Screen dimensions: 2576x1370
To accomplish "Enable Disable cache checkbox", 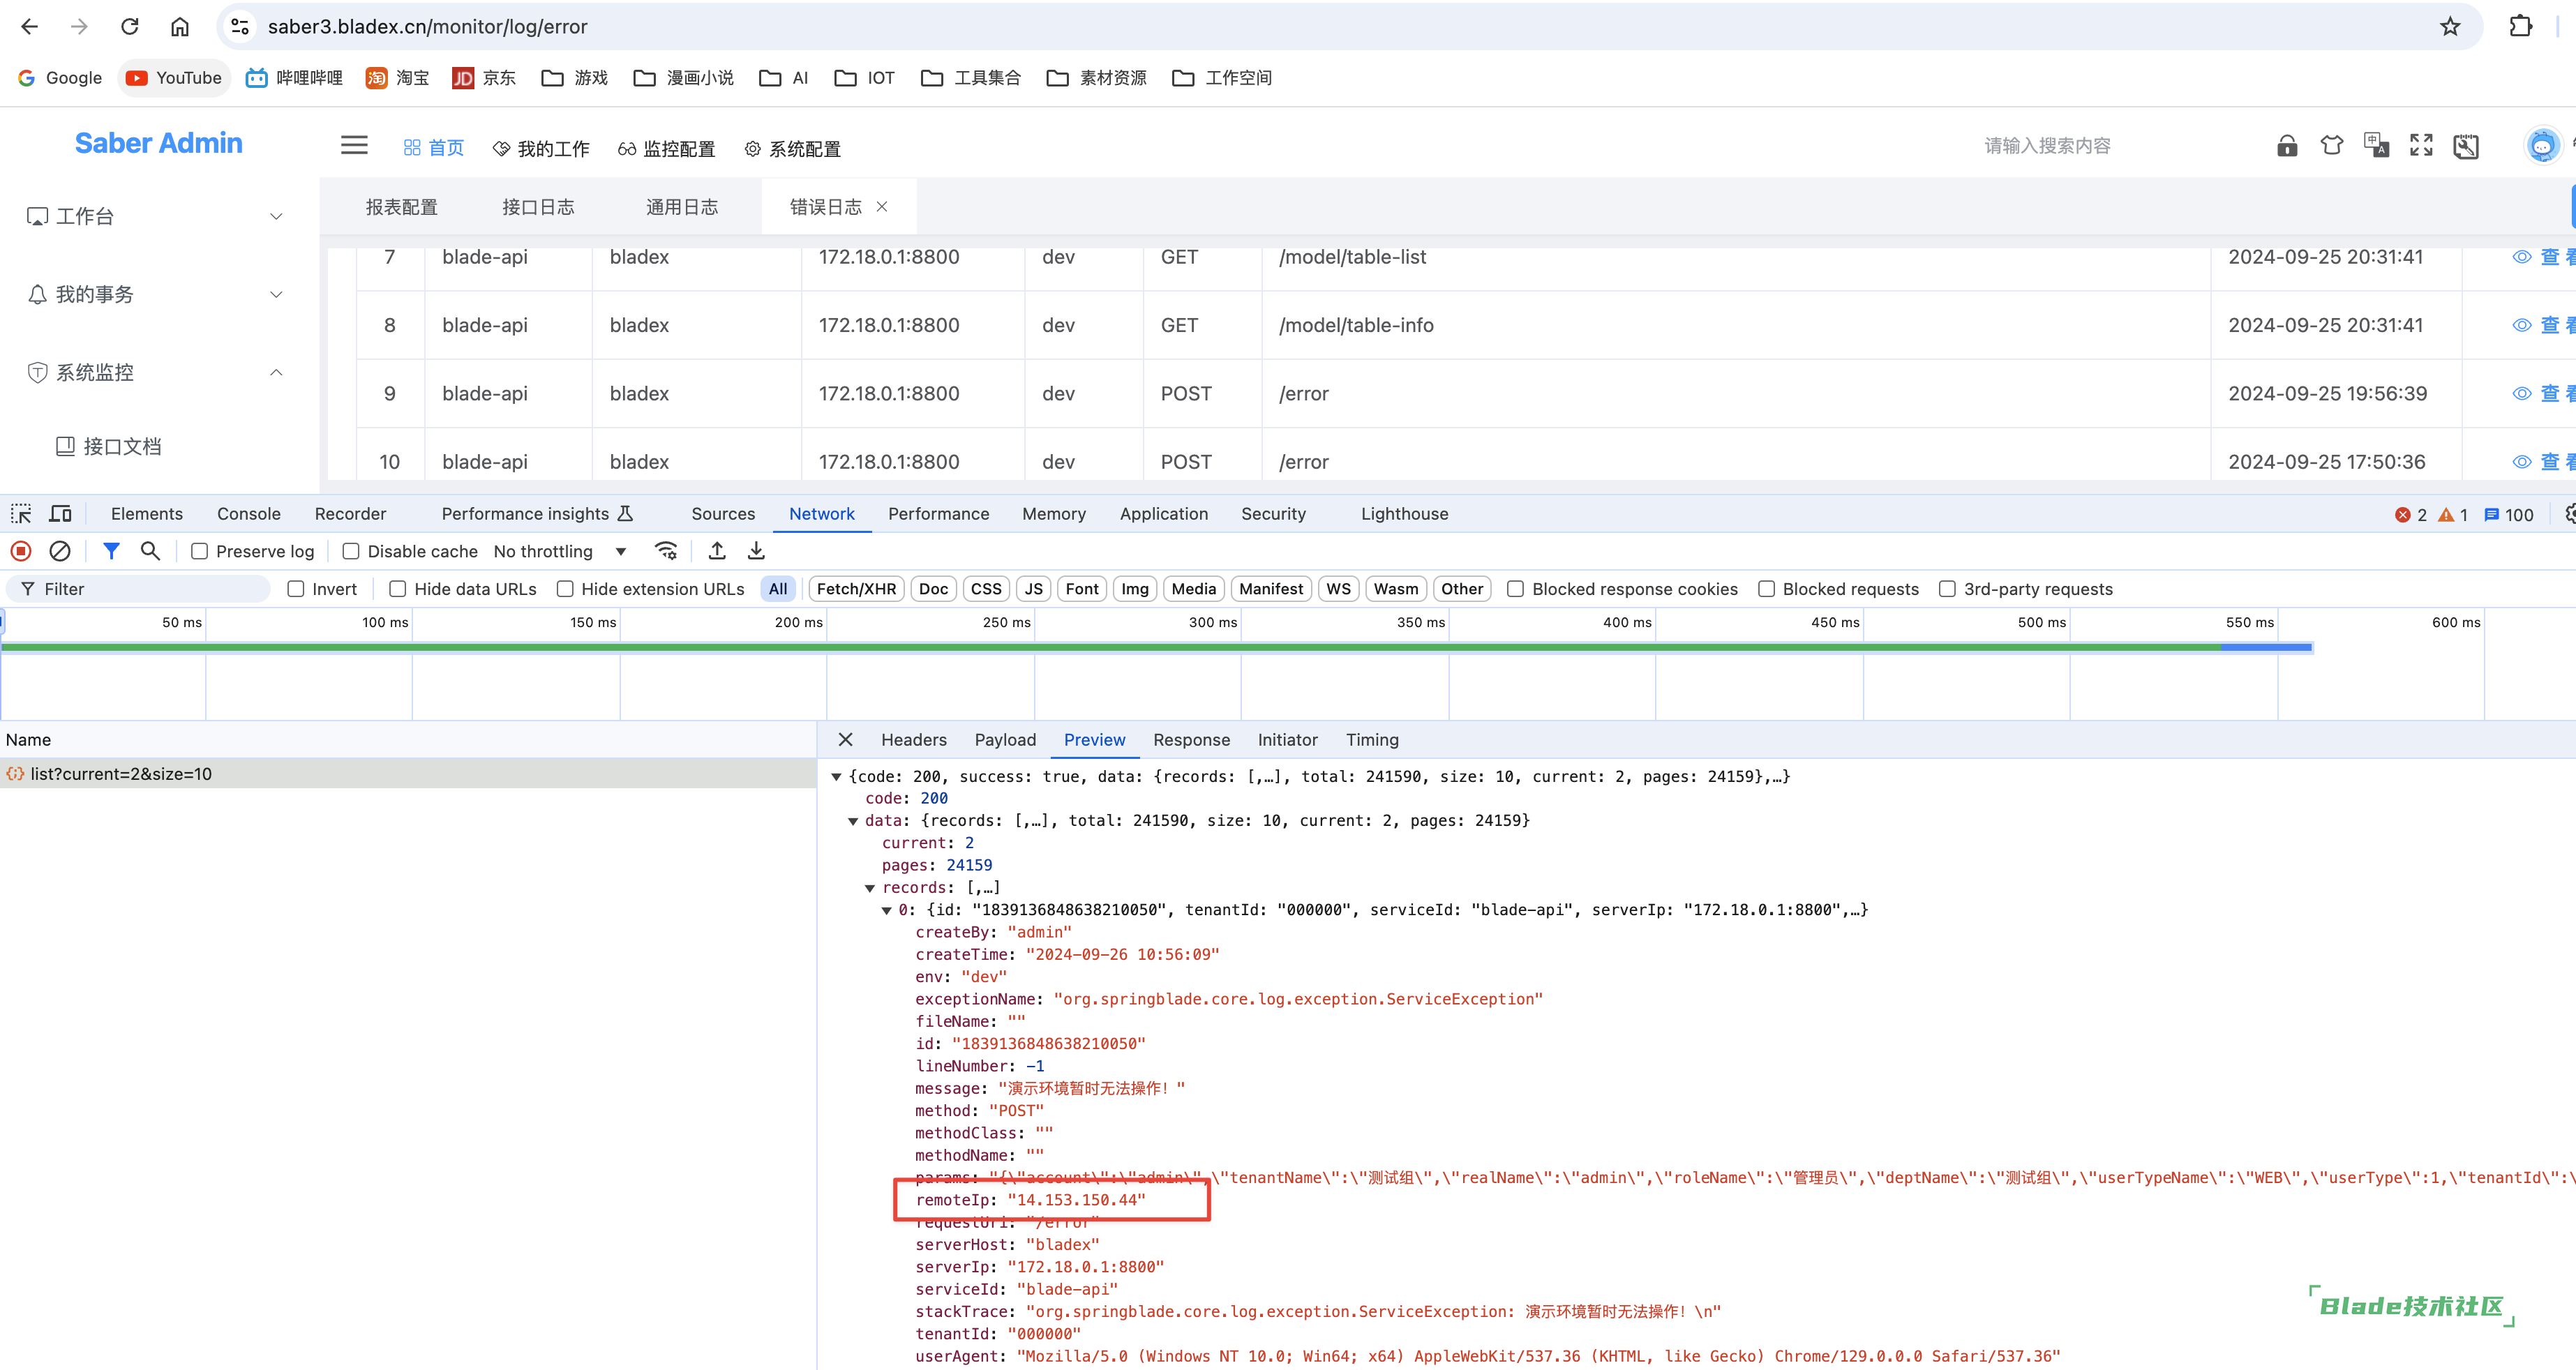I will tap(351, 551).
